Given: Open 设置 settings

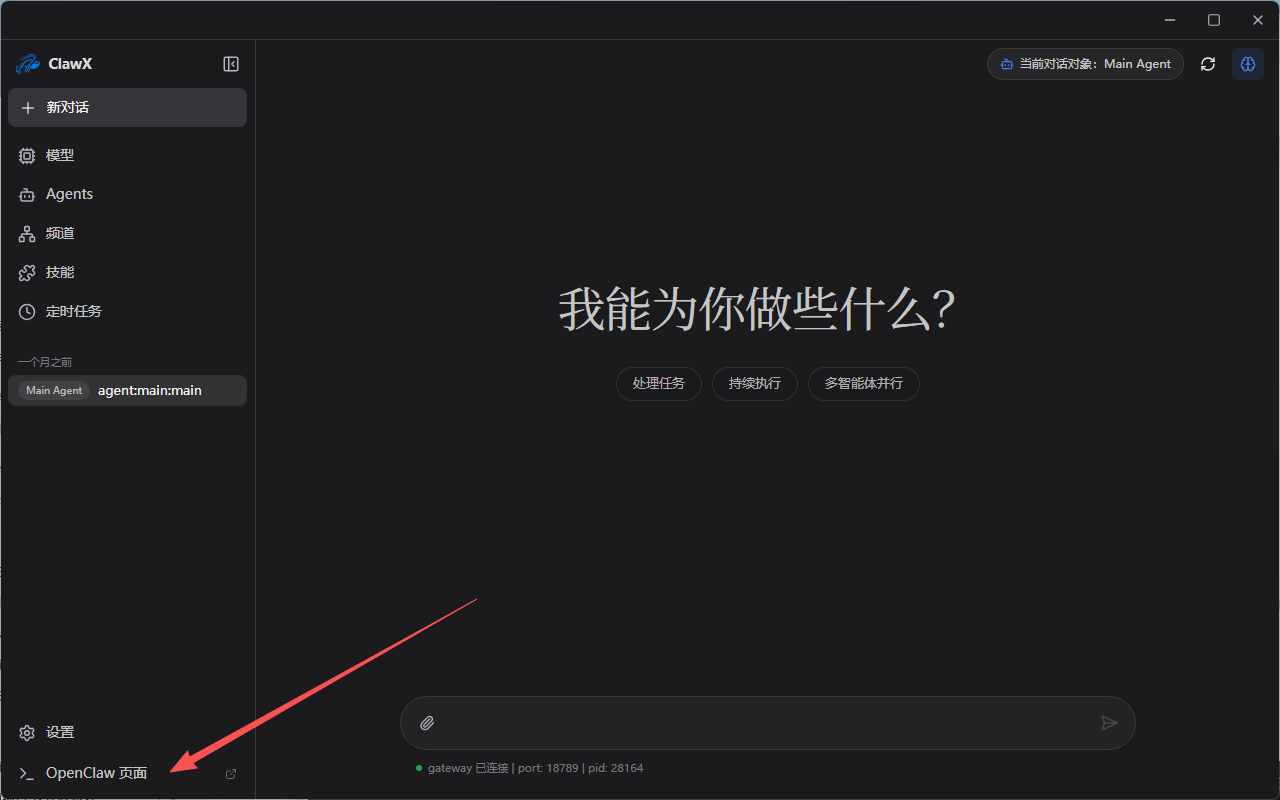Looking at the screenshot, I should coord(60,732).
